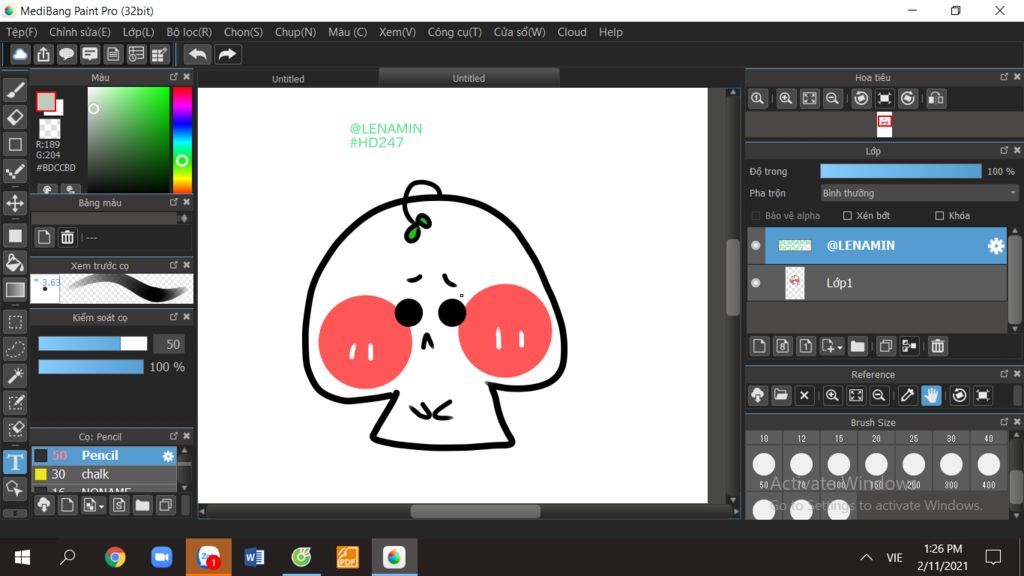This screenshot has width=1024, height=576.
Task: Select the Brush tool in left toolbar
Action: point(15,90)
